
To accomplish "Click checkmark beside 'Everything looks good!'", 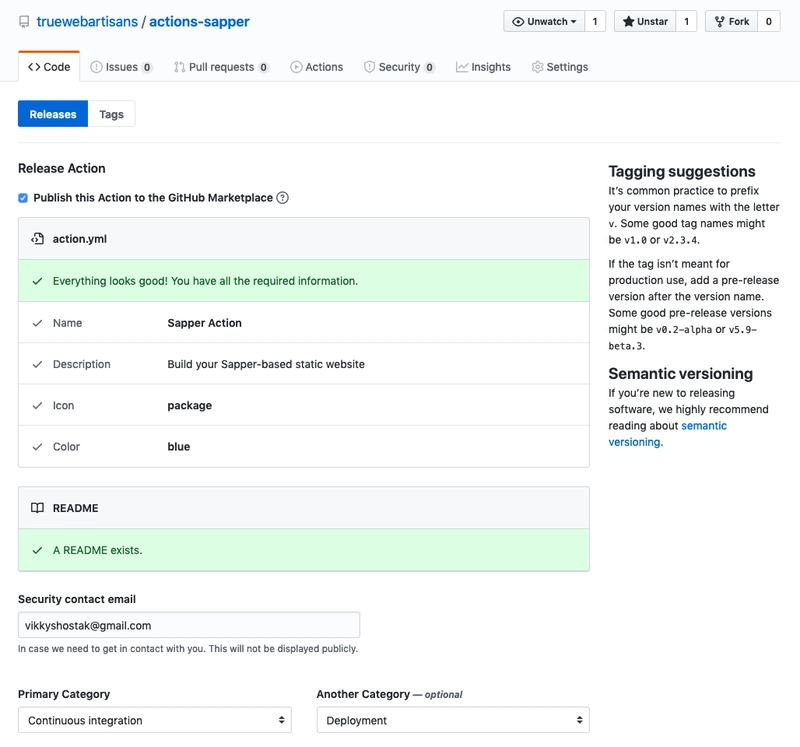I will point(37,281).
